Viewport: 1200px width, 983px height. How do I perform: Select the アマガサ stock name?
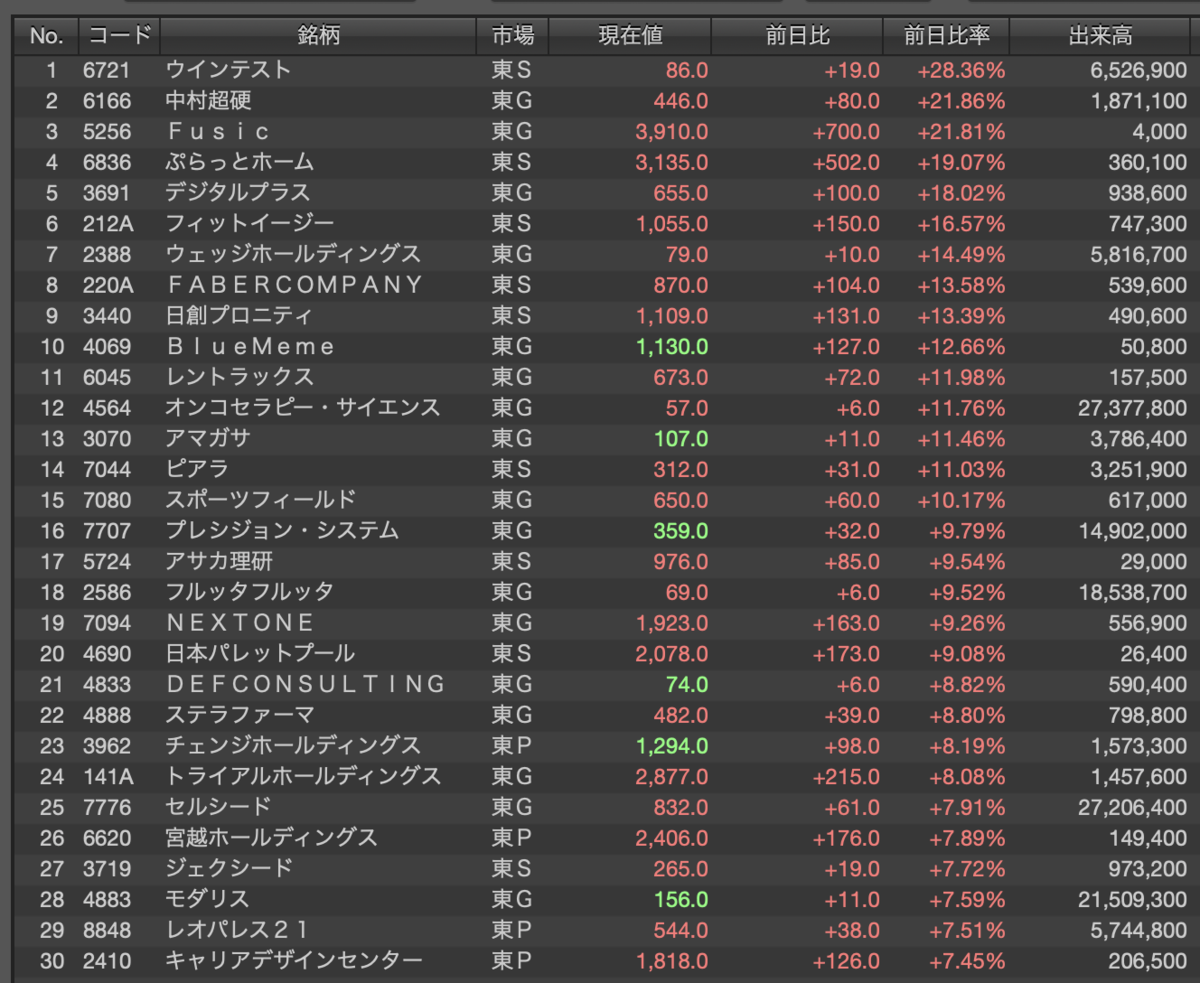tap(207, 439)
